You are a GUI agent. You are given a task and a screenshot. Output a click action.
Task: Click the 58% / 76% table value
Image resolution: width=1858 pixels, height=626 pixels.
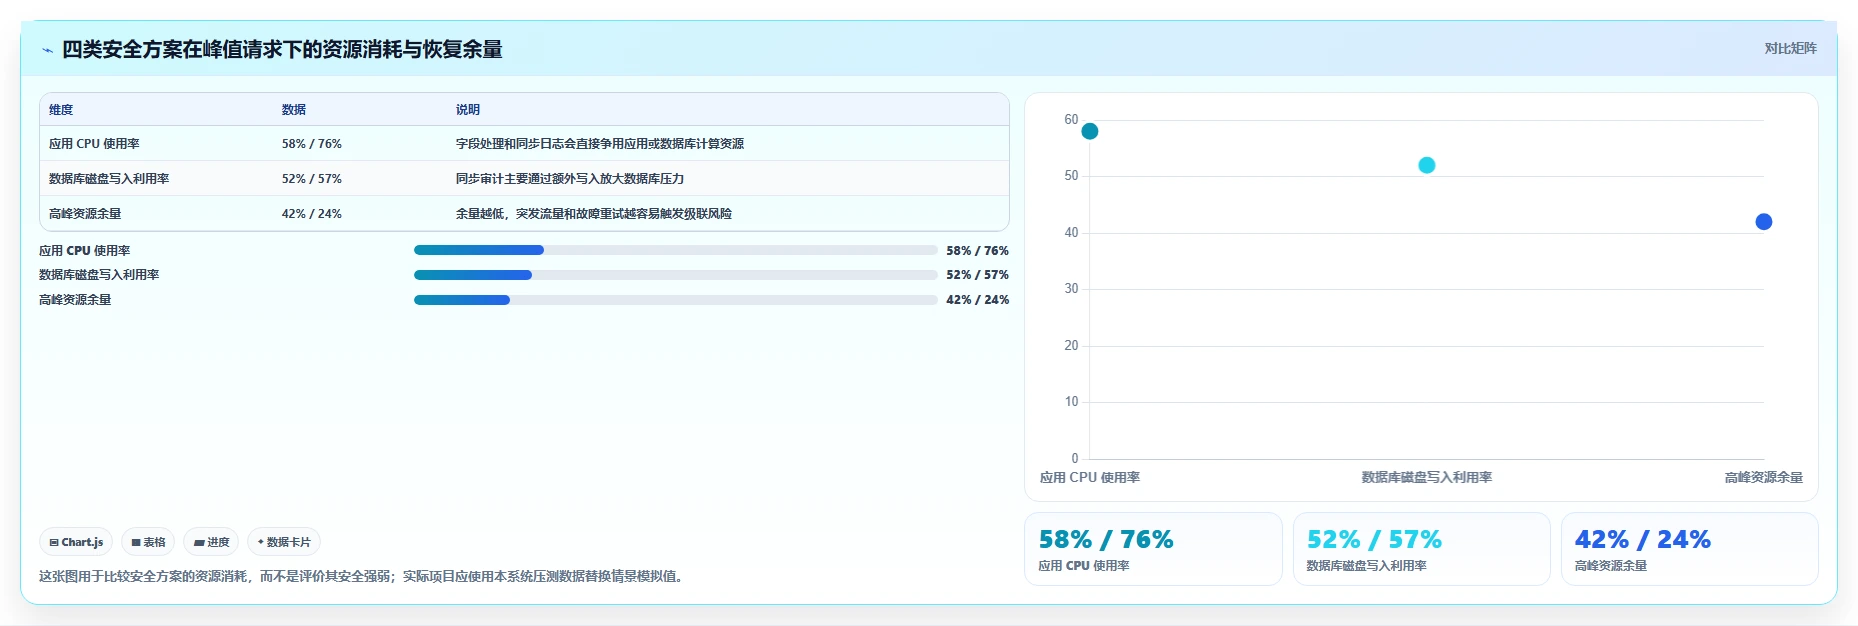[x=312, y=144]
